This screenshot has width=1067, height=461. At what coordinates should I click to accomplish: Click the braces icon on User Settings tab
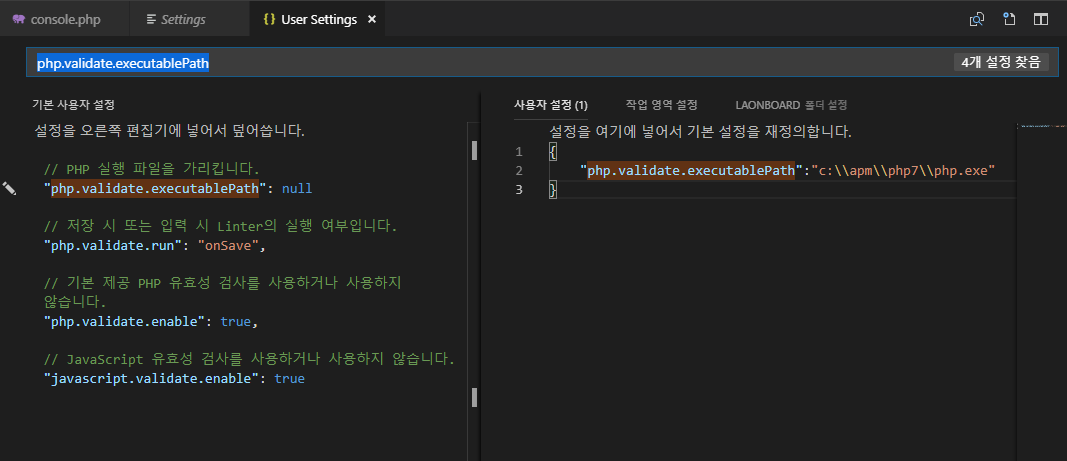[269, 19]
